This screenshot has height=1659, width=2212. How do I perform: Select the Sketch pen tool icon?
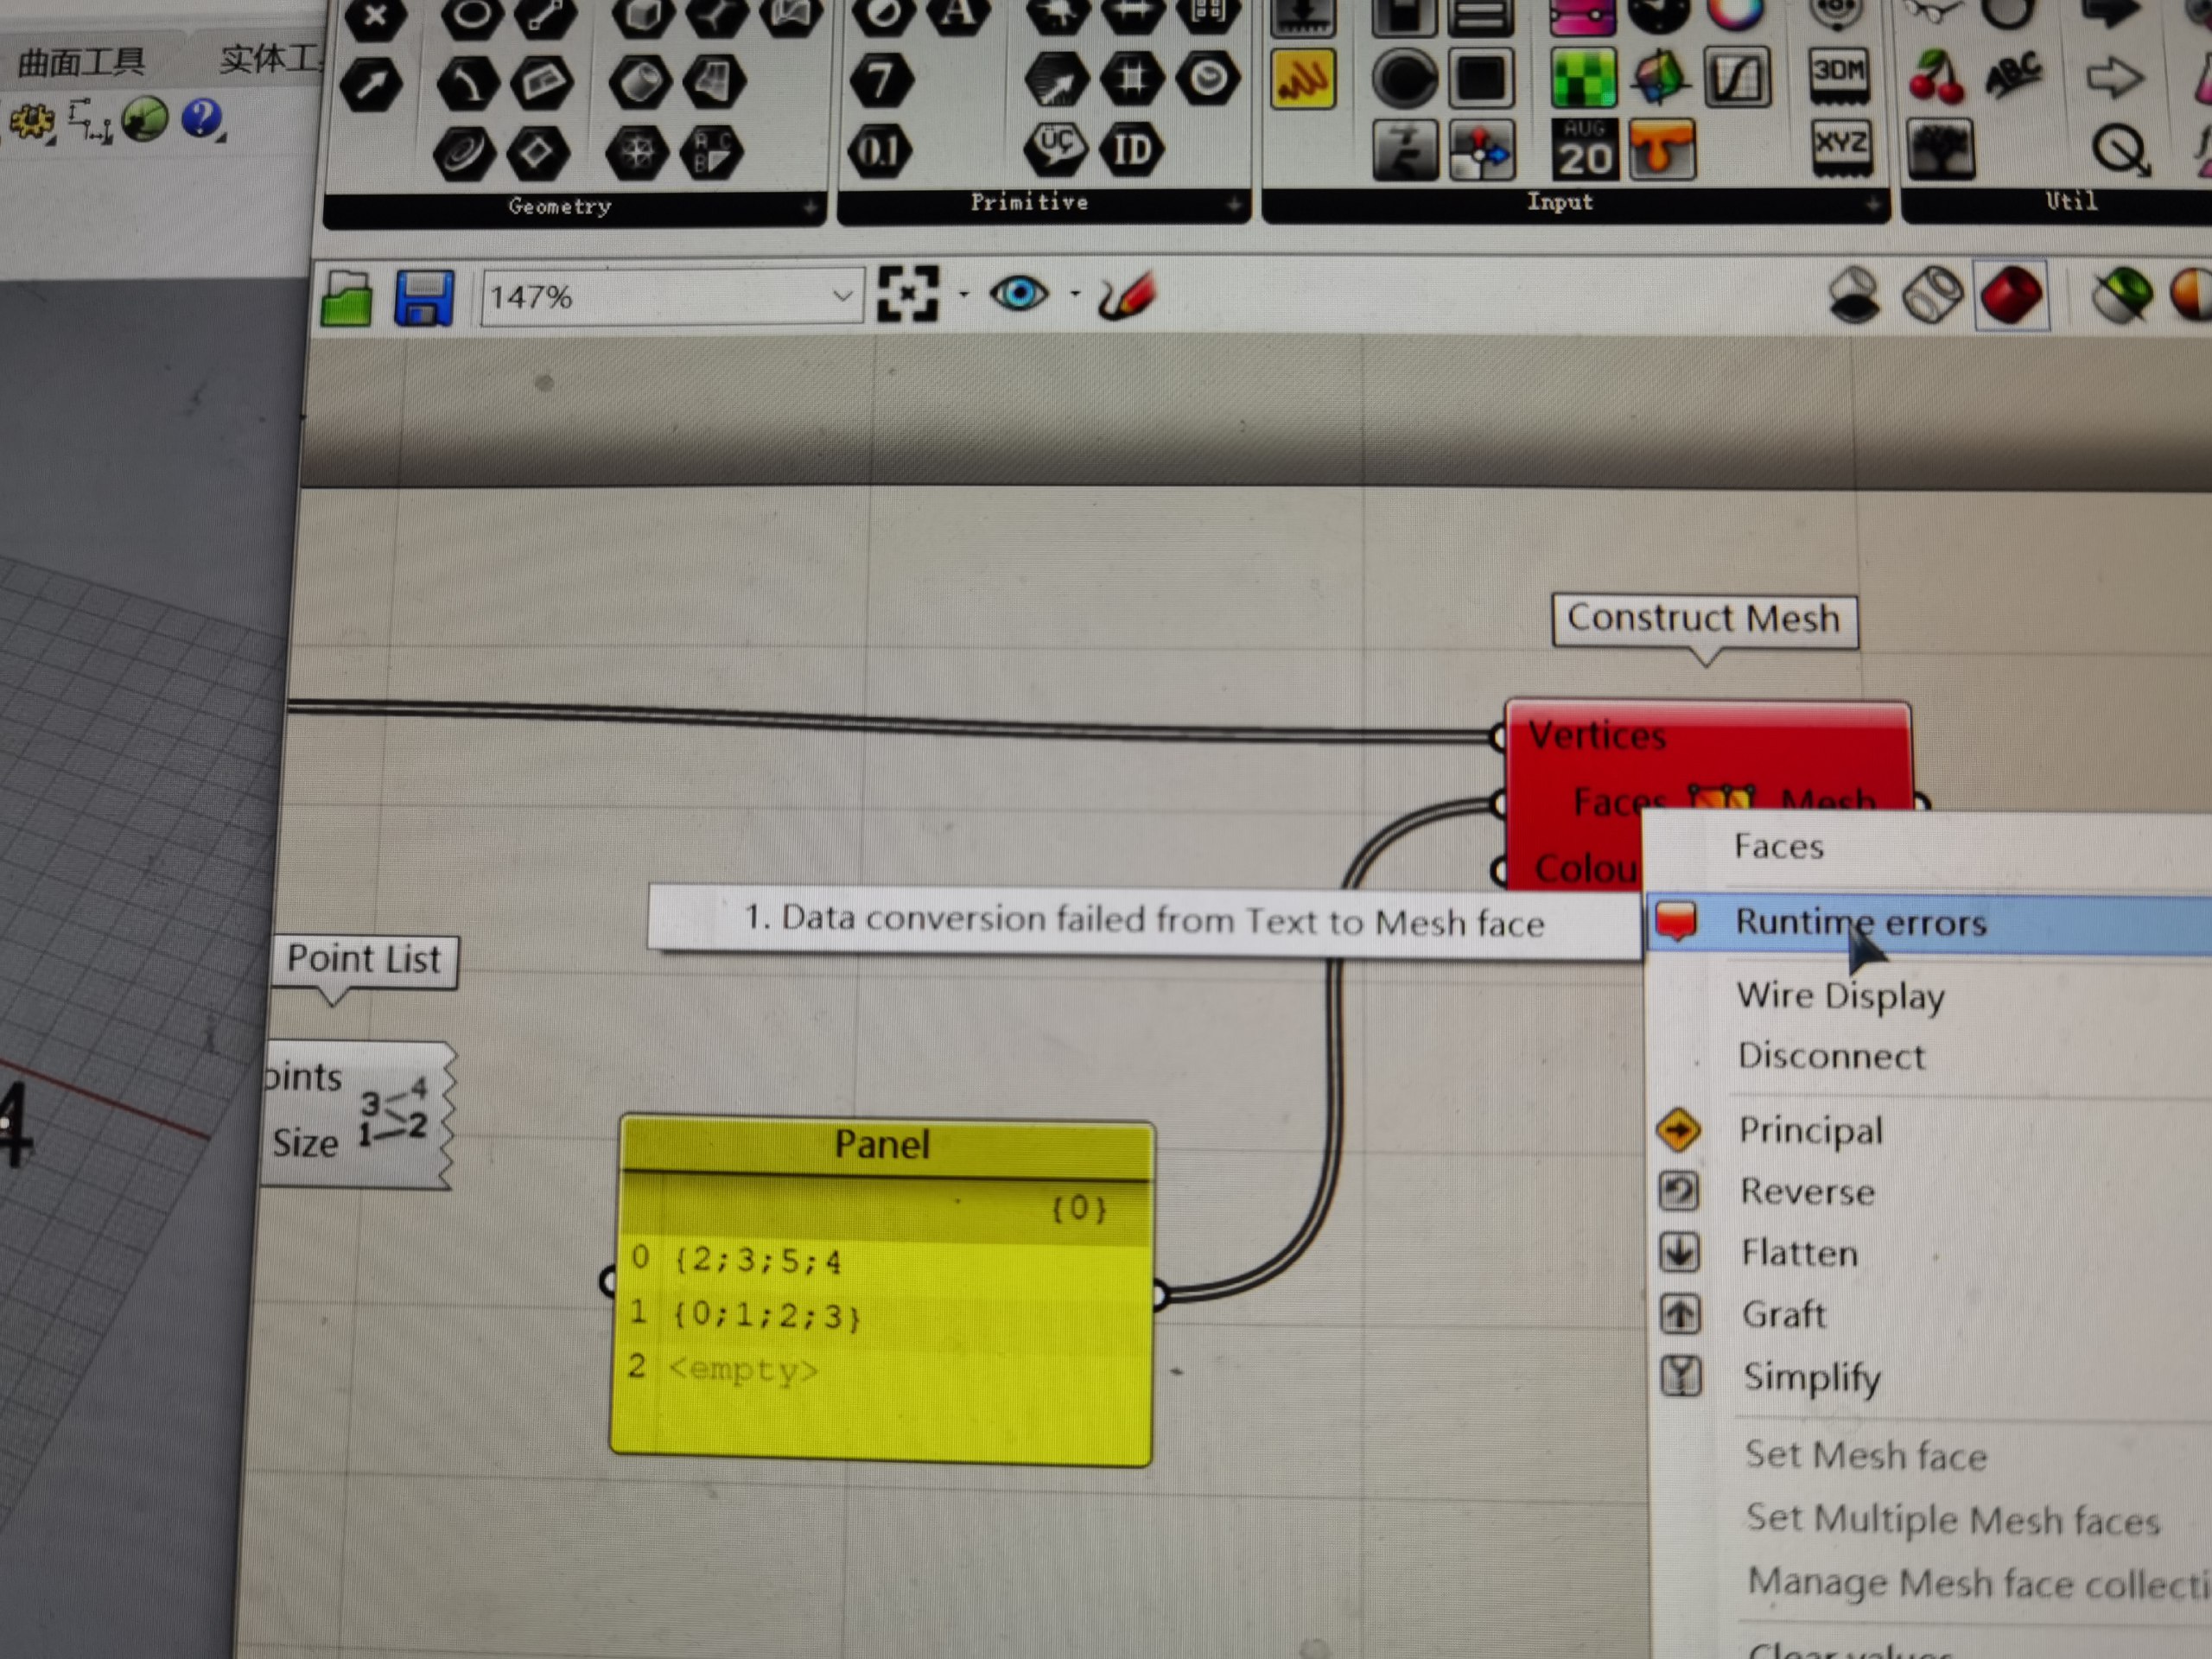1127,297
